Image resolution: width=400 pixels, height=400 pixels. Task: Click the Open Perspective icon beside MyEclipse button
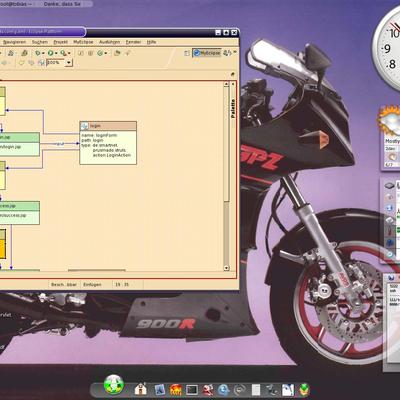tap(187, 53)
